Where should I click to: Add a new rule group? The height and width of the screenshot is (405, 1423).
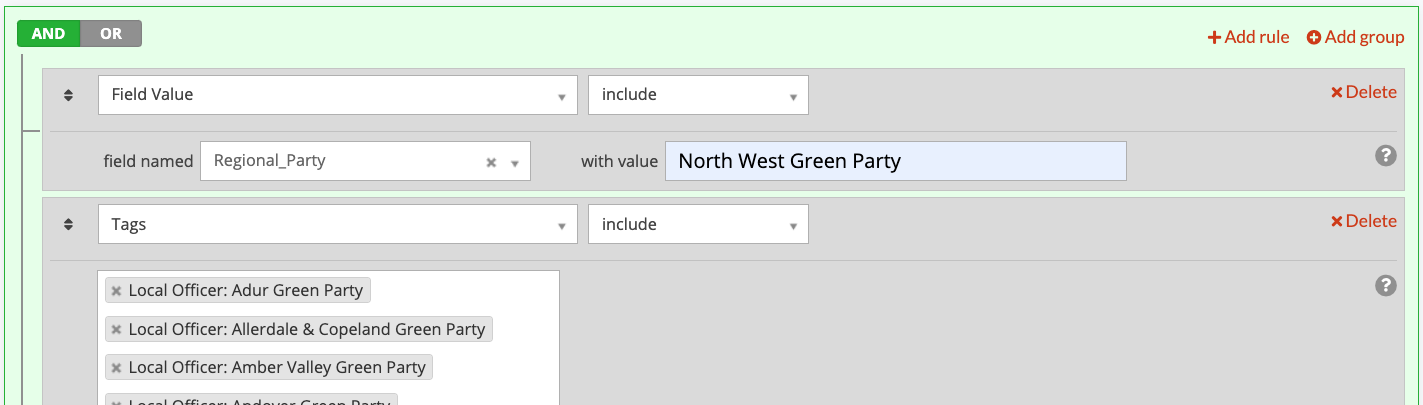[1355, 37]
